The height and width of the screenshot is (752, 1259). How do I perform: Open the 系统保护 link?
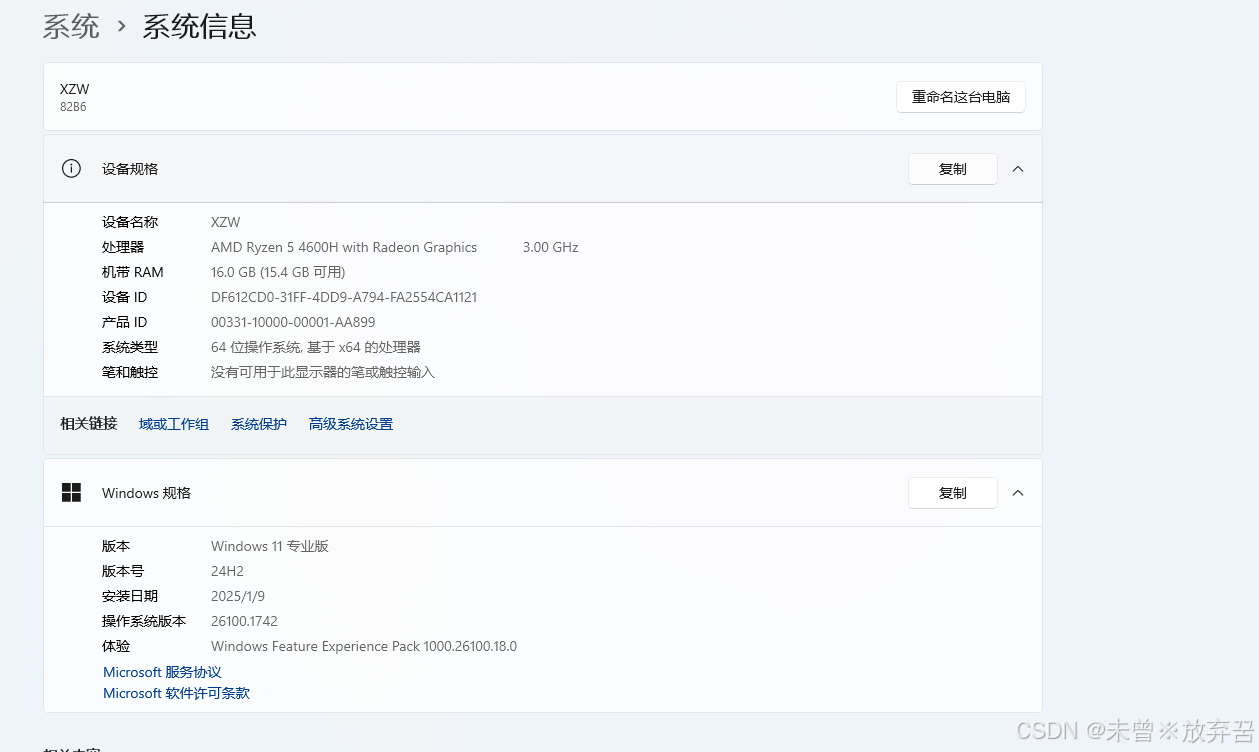259,424
